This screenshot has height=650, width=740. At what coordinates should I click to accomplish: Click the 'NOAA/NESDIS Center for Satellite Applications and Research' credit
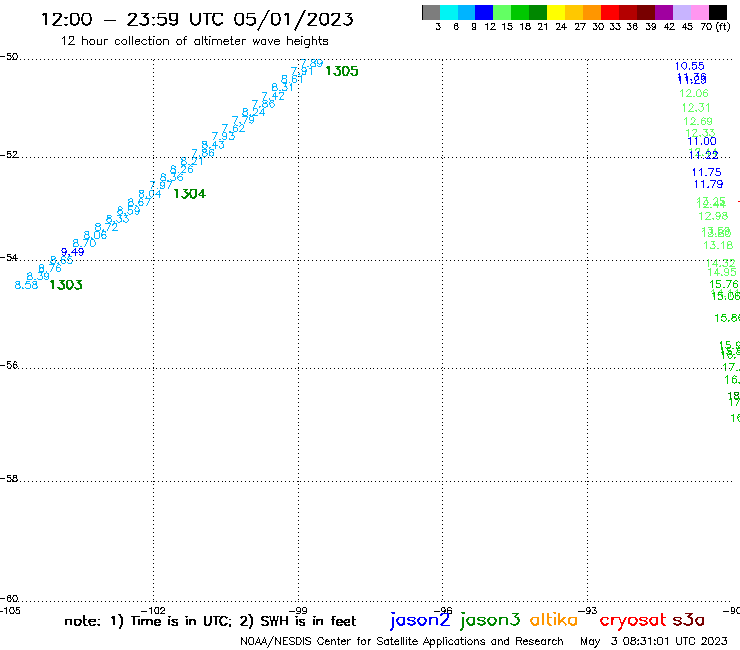coord(402,642)
